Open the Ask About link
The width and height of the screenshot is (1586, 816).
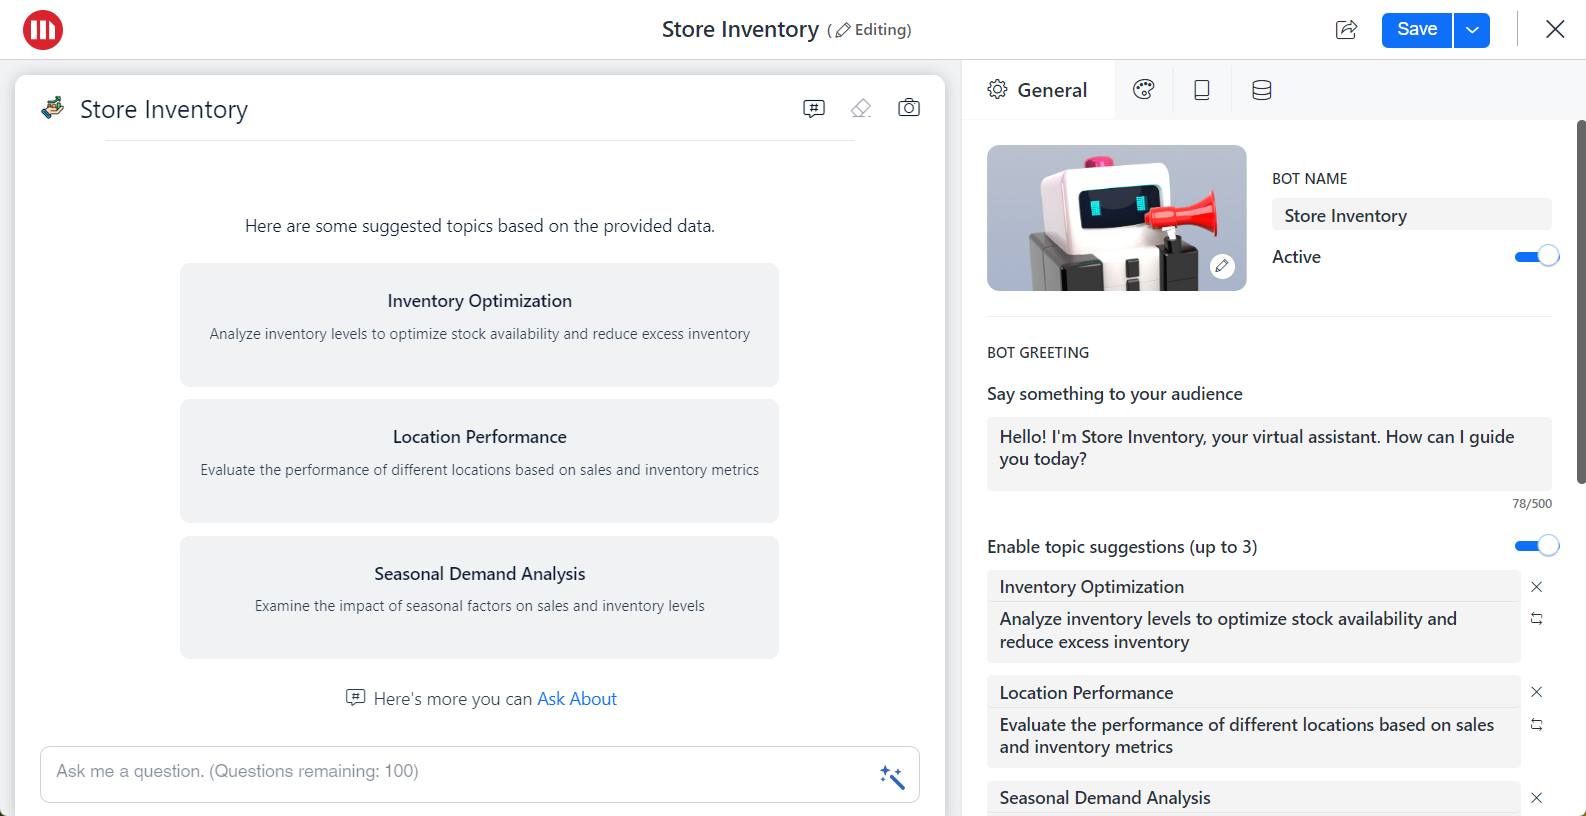coord(577,699)
